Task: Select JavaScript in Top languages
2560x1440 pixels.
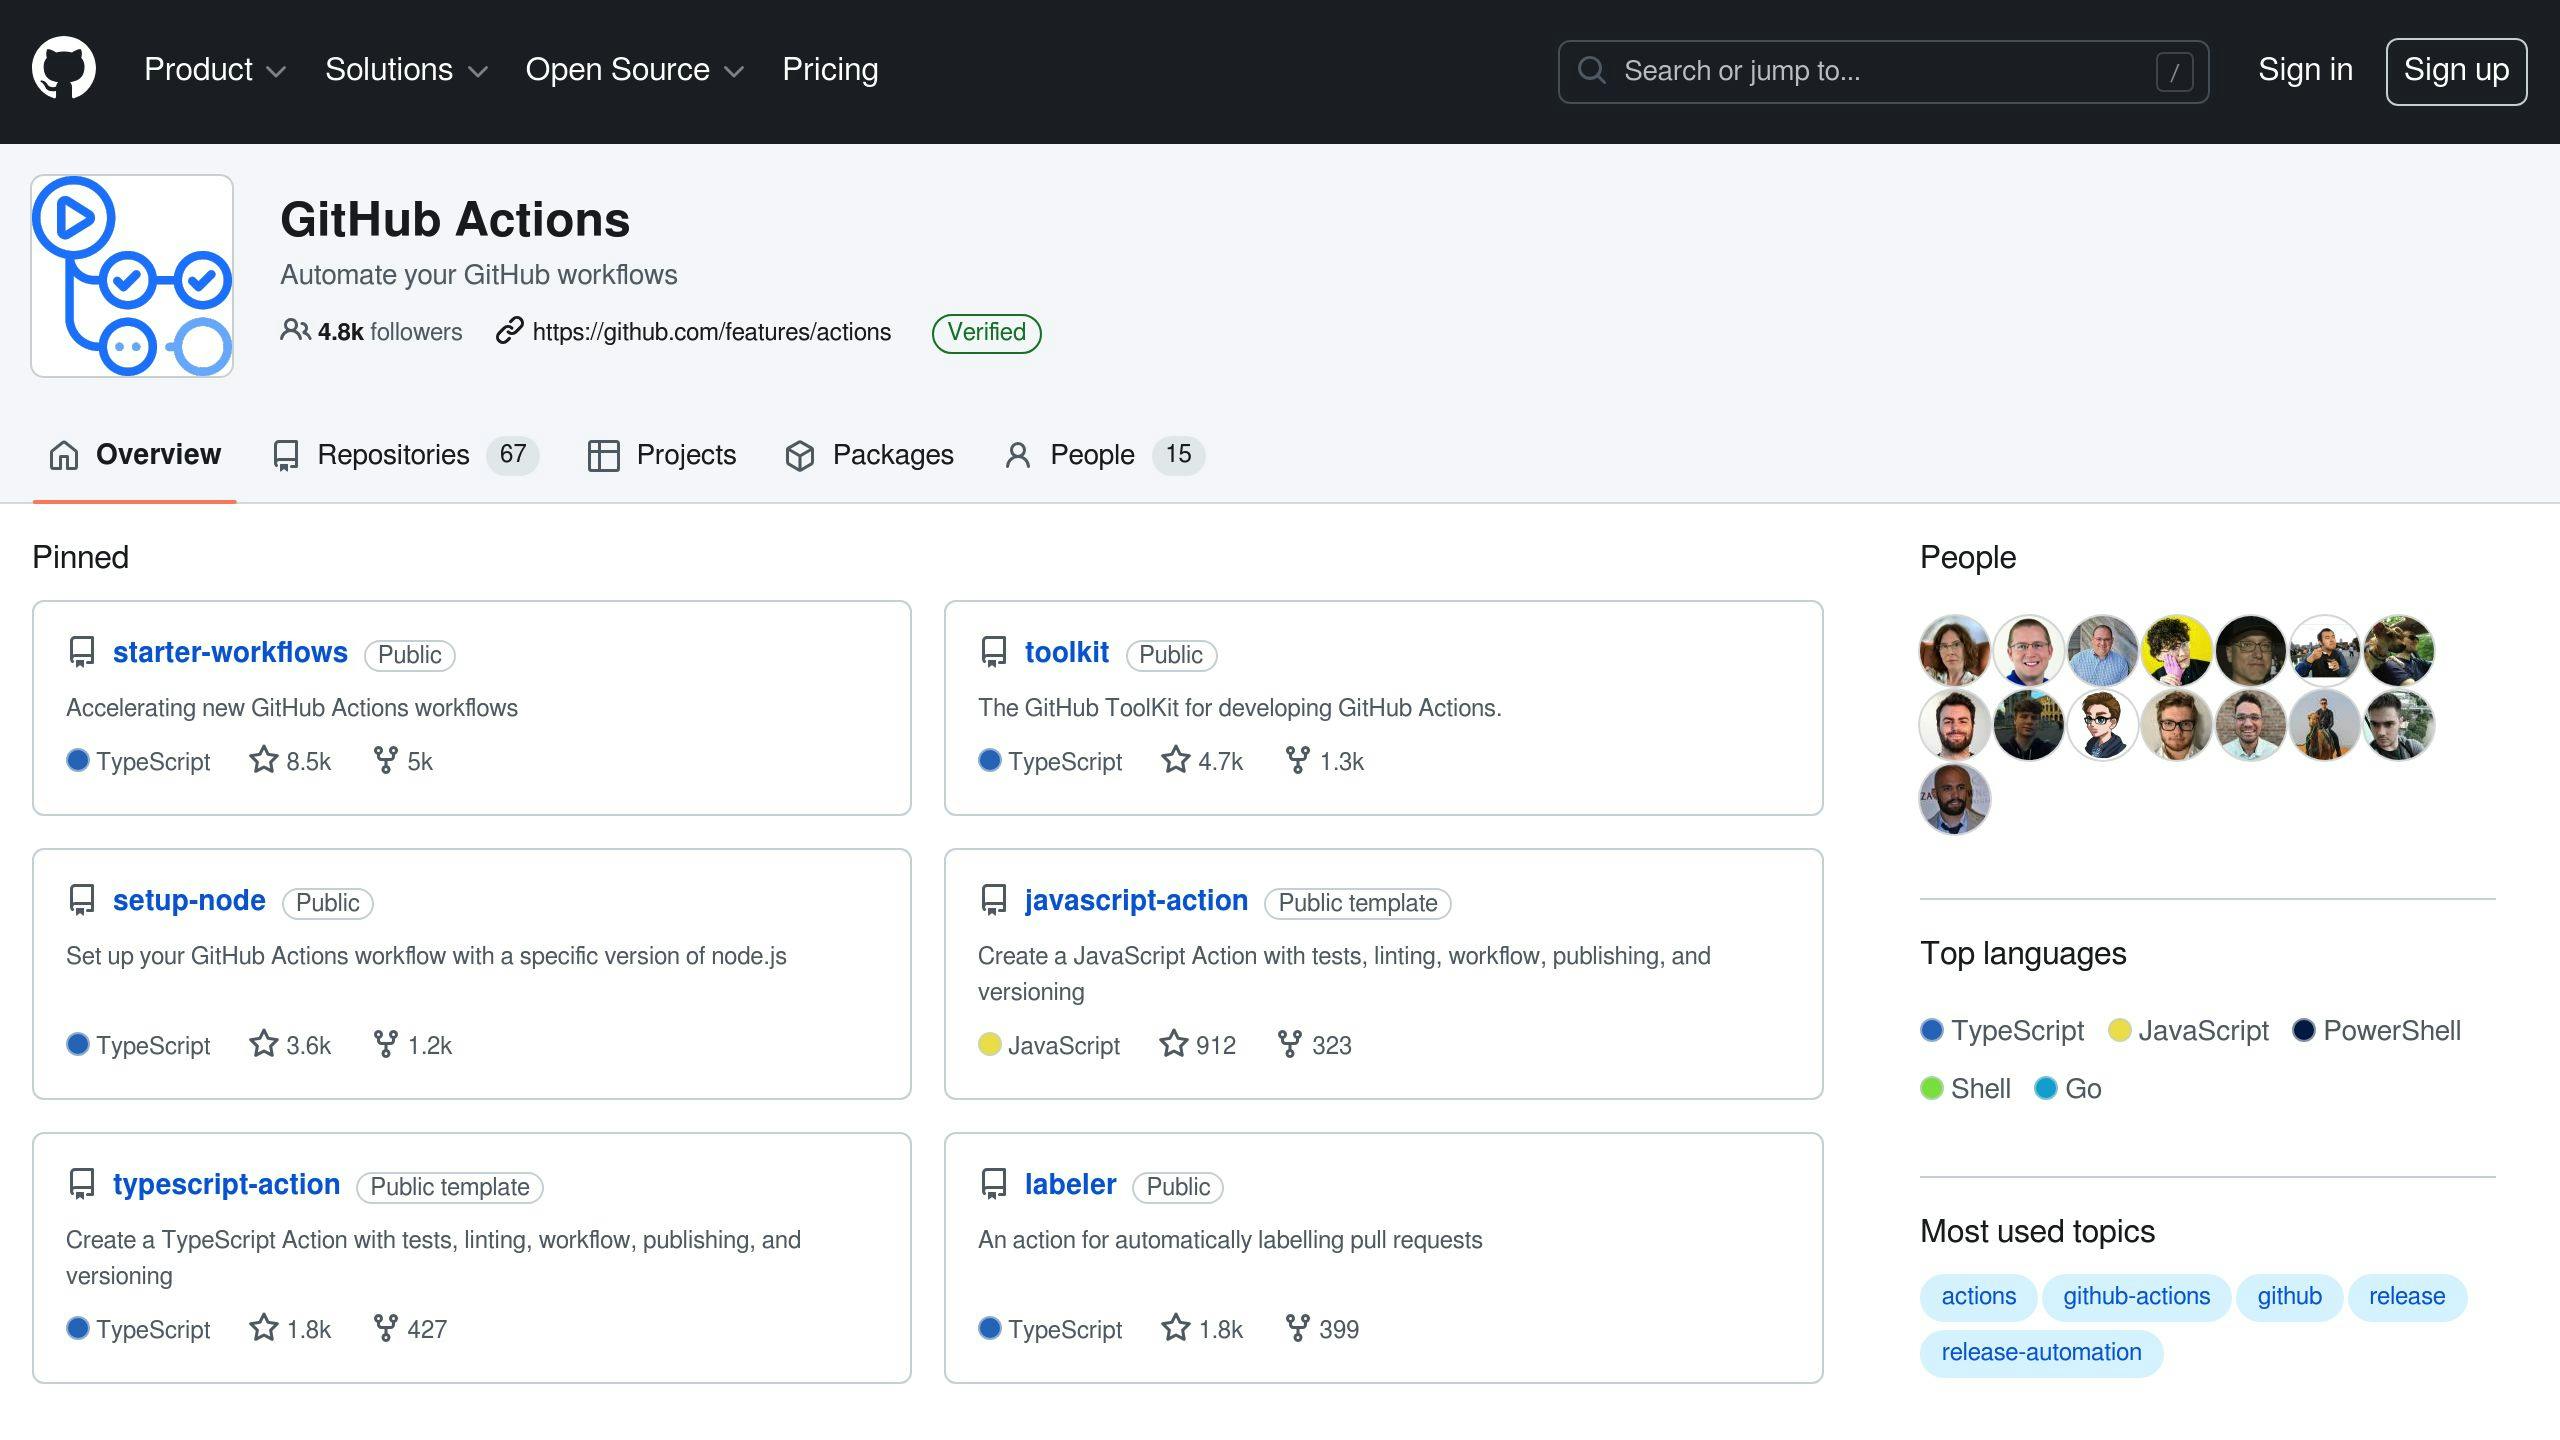Action: pos(2188,1031)
